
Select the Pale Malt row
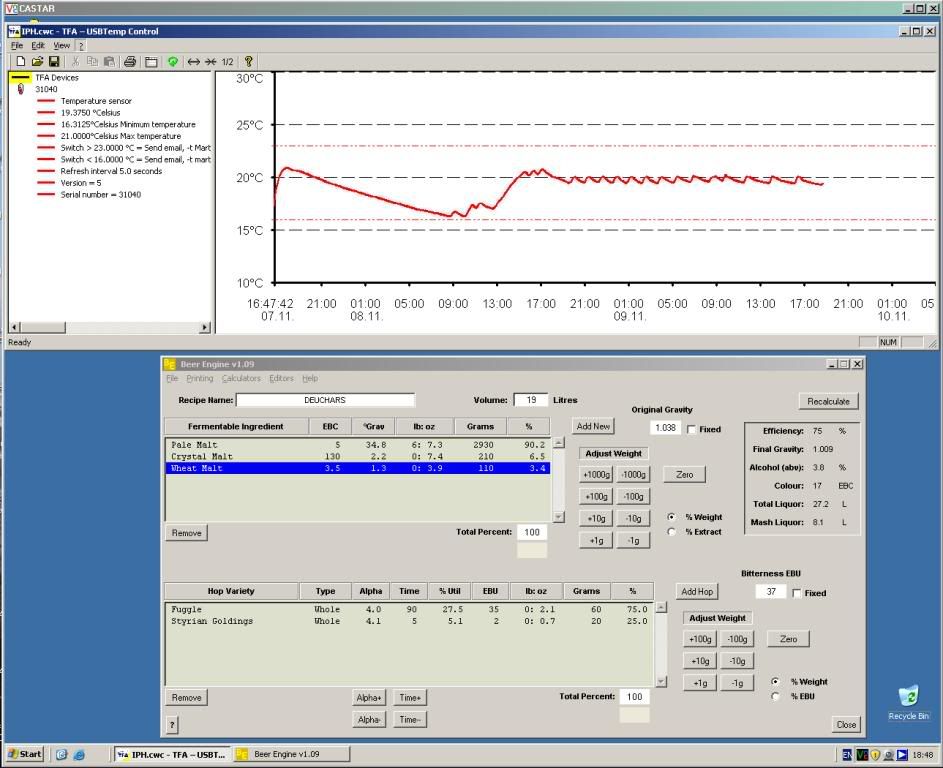pyautogui.click(x=358, y=445)
